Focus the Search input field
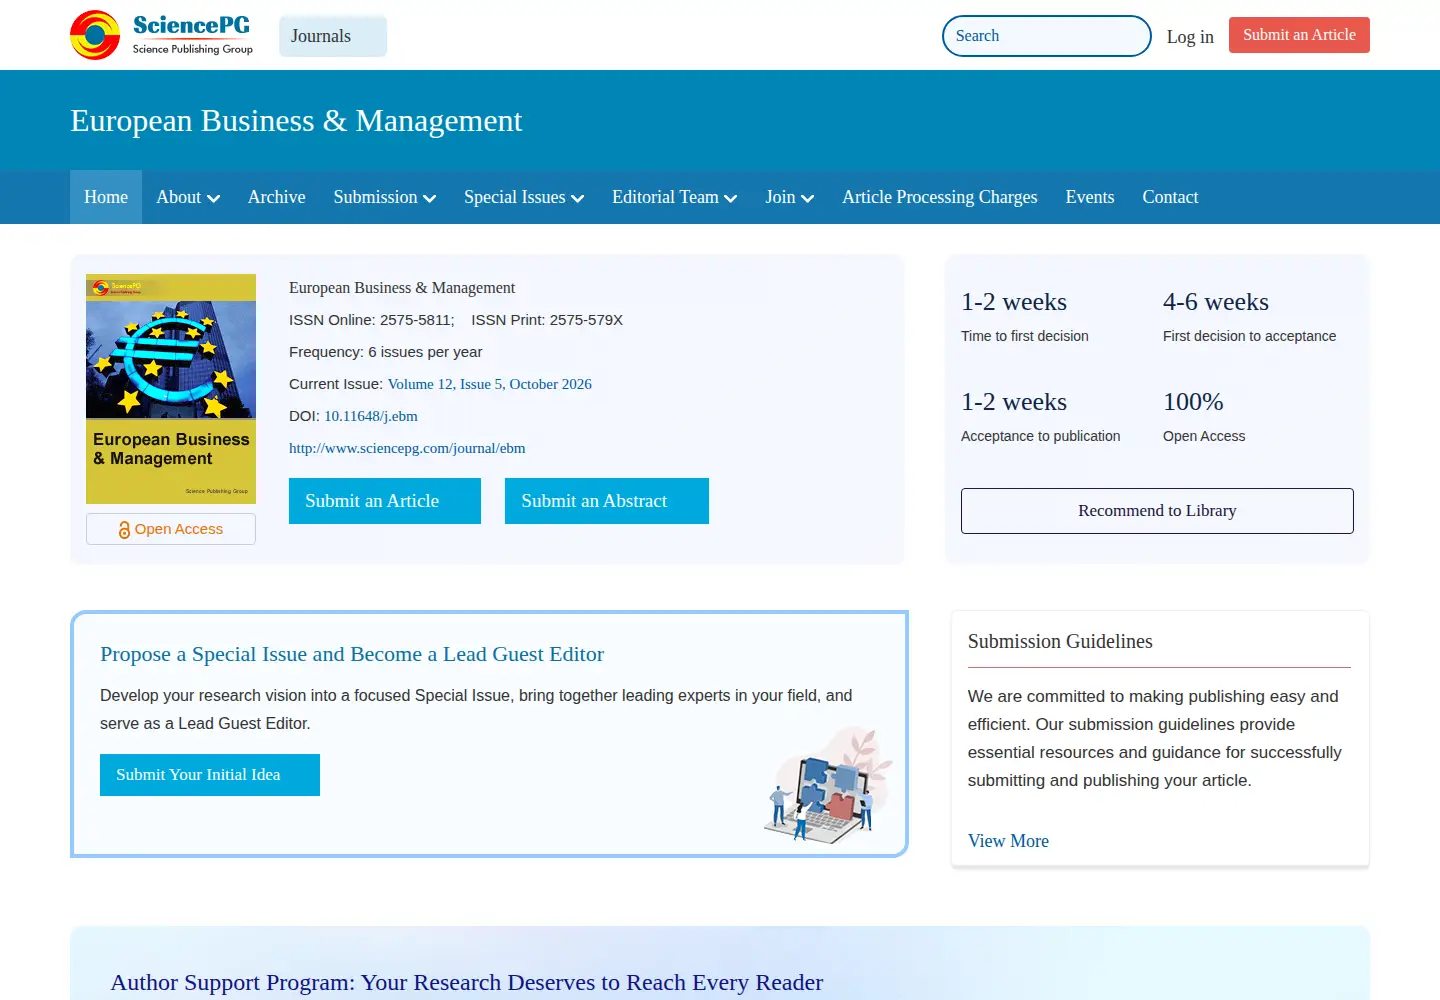The height and width of the screenshot is (1000, 1440). tap(1046, 36)
